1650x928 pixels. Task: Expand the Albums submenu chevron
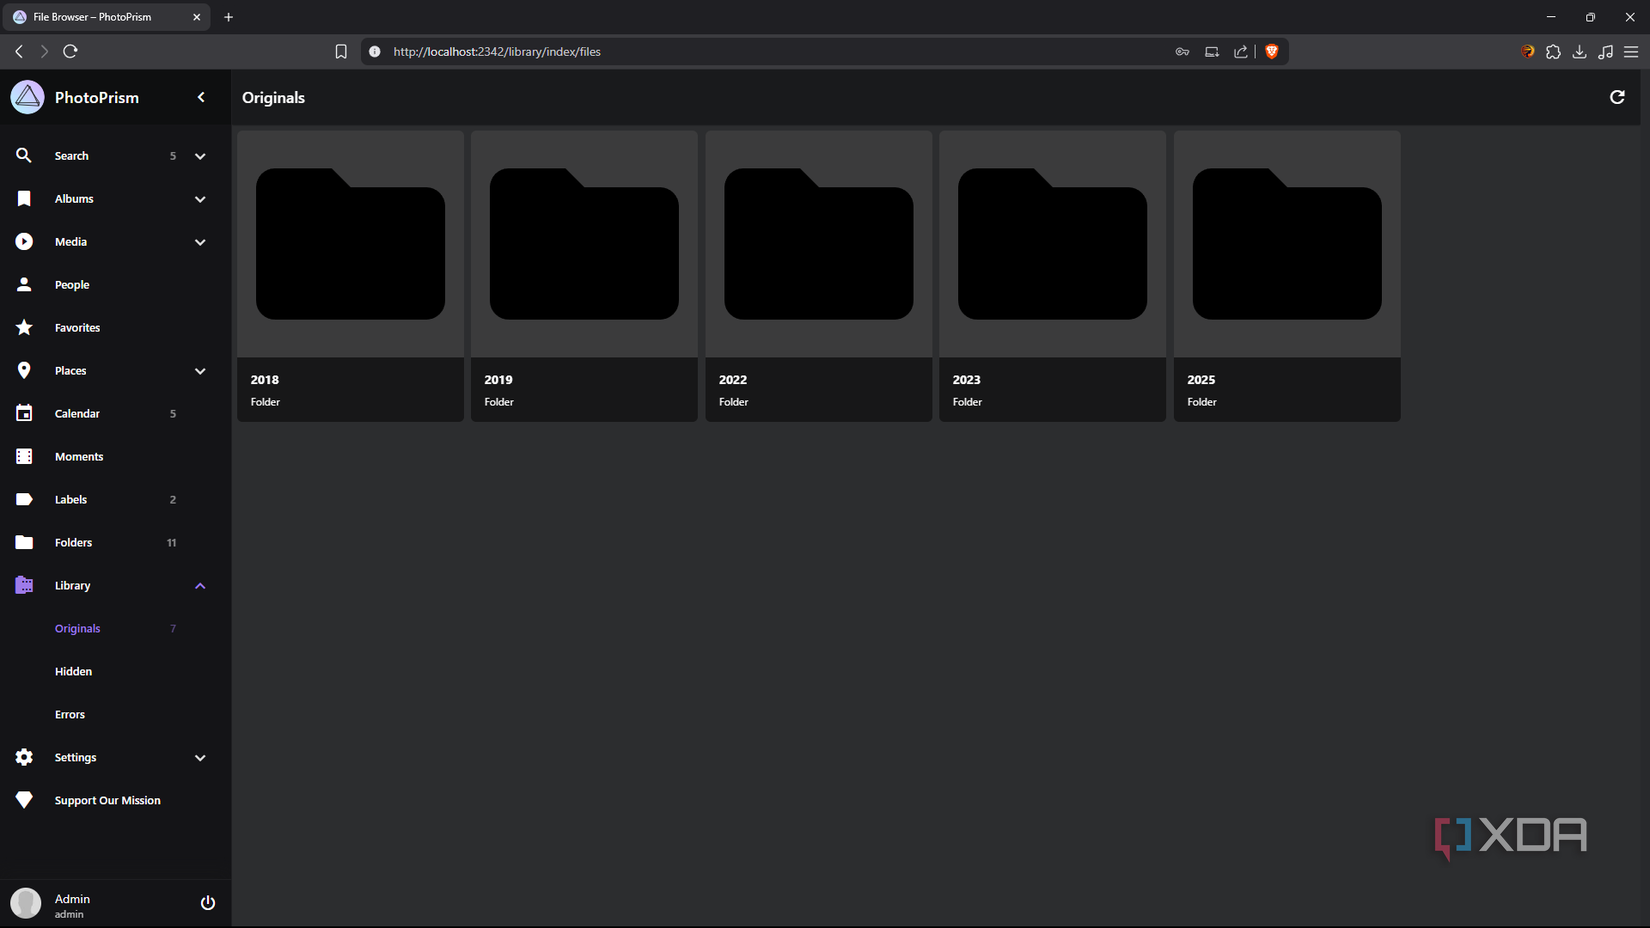tap(200, 199)
